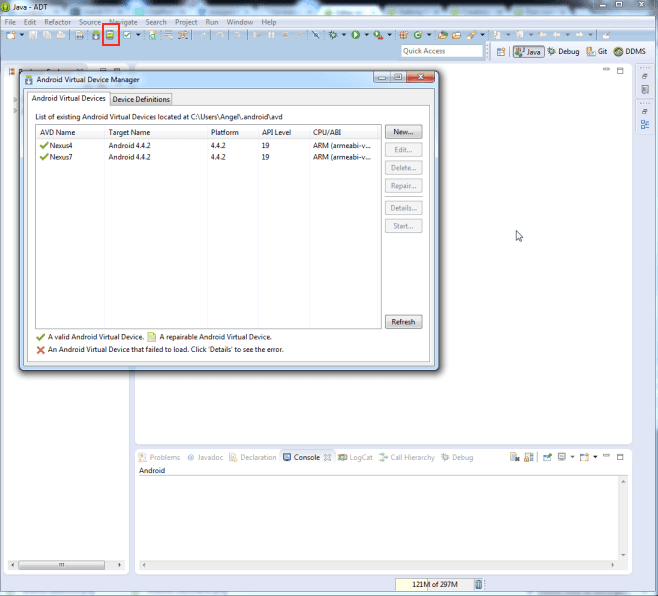This screenshot has height=596, width=658.
Task: Switch to the Git perspective
Action: point(596,51)
